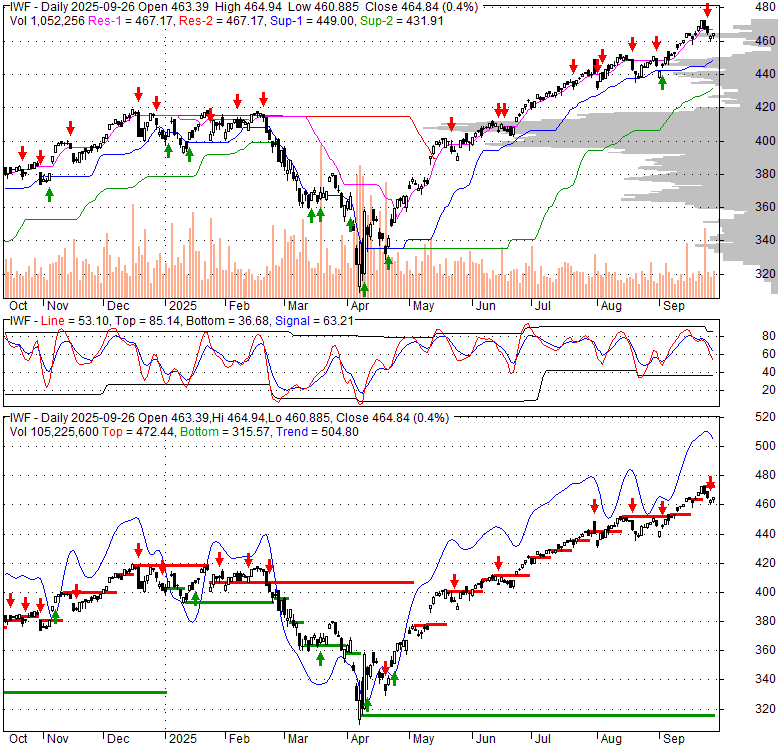
Task: Click the 2025 year label under lower chart
Action: (183, 739)
